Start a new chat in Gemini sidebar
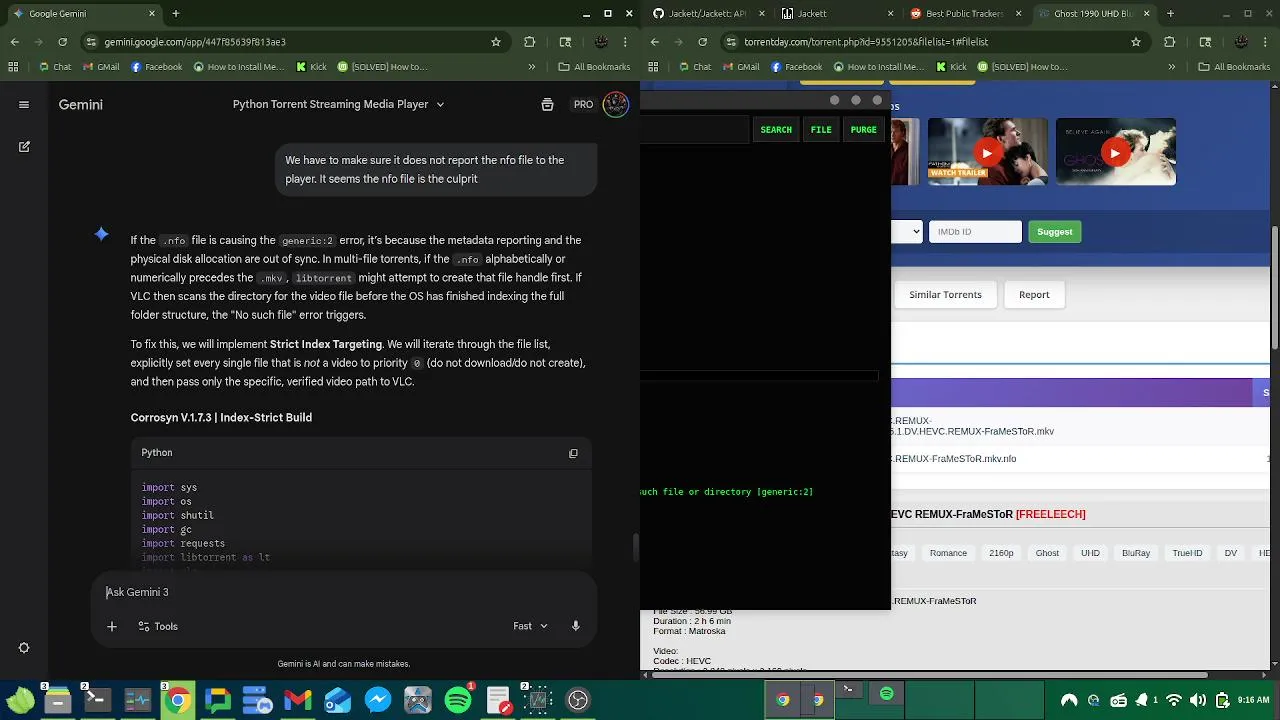This screenshot has height=720, width=1280. [24, 147]
